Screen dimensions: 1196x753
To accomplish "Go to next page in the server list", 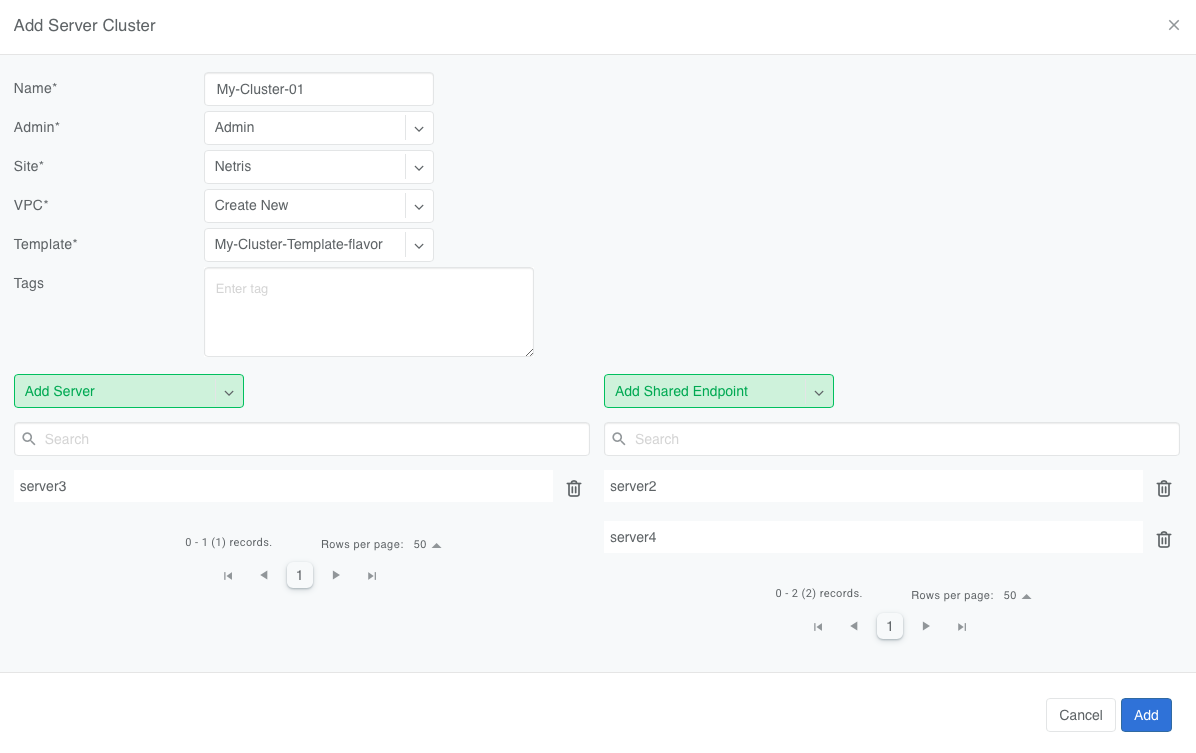I will (336, 575).
